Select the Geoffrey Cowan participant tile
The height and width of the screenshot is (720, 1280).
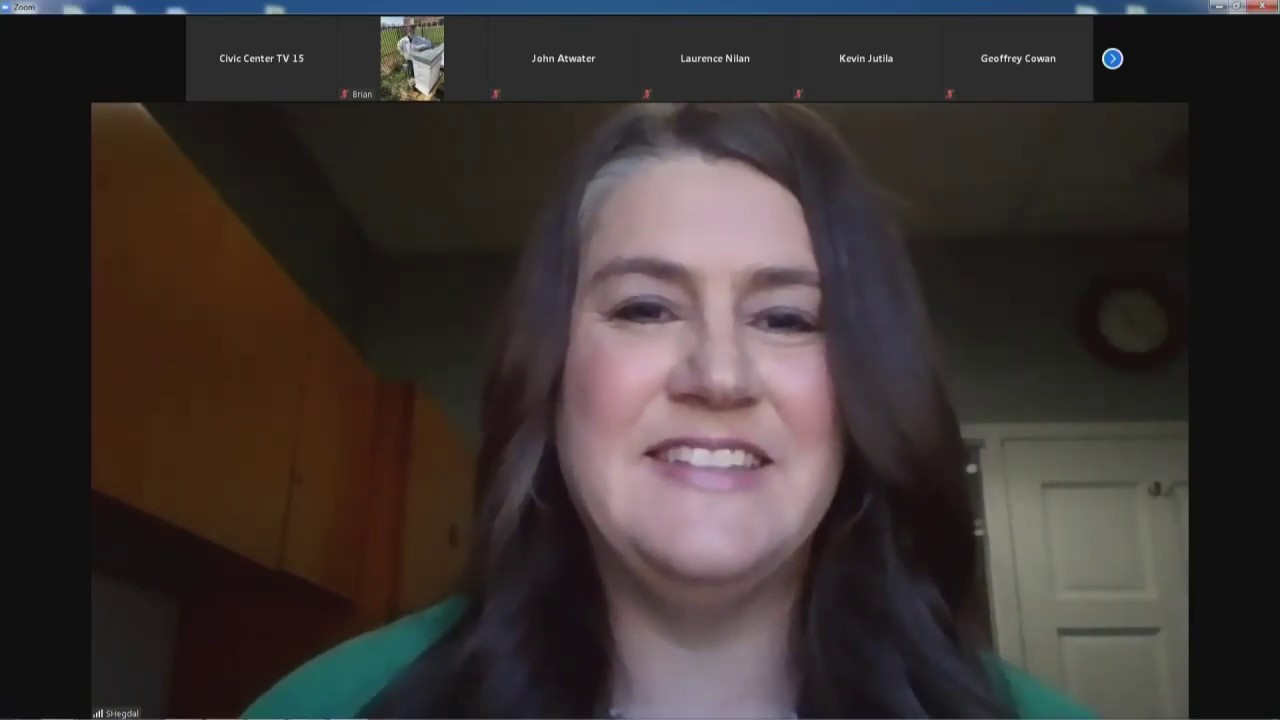[1018, 58]
